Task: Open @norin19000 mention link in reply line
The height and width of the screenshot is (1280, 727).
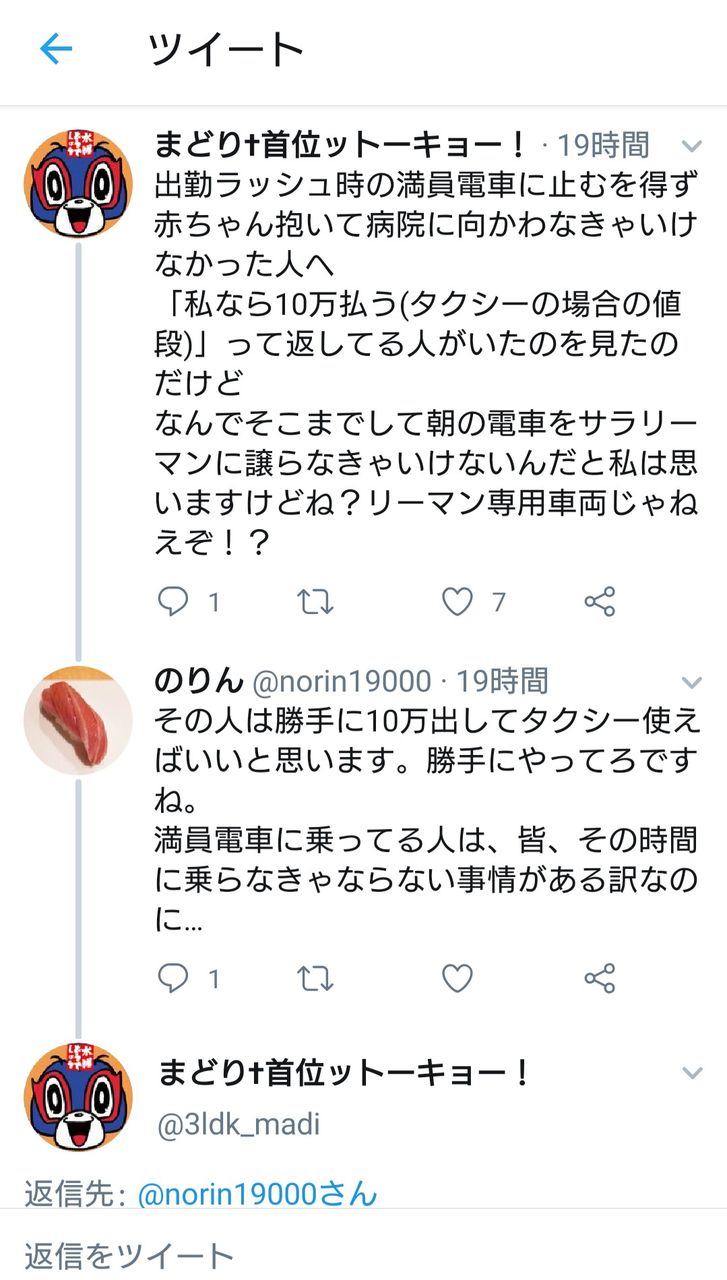Action: pos(257,1193)
